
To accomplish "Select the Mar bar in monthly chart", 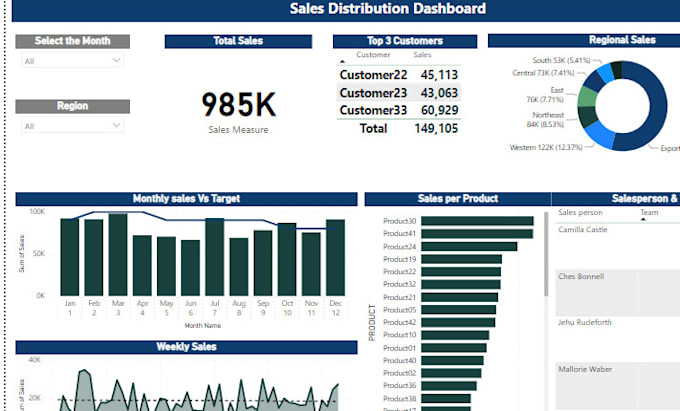I will coord(118,254).
